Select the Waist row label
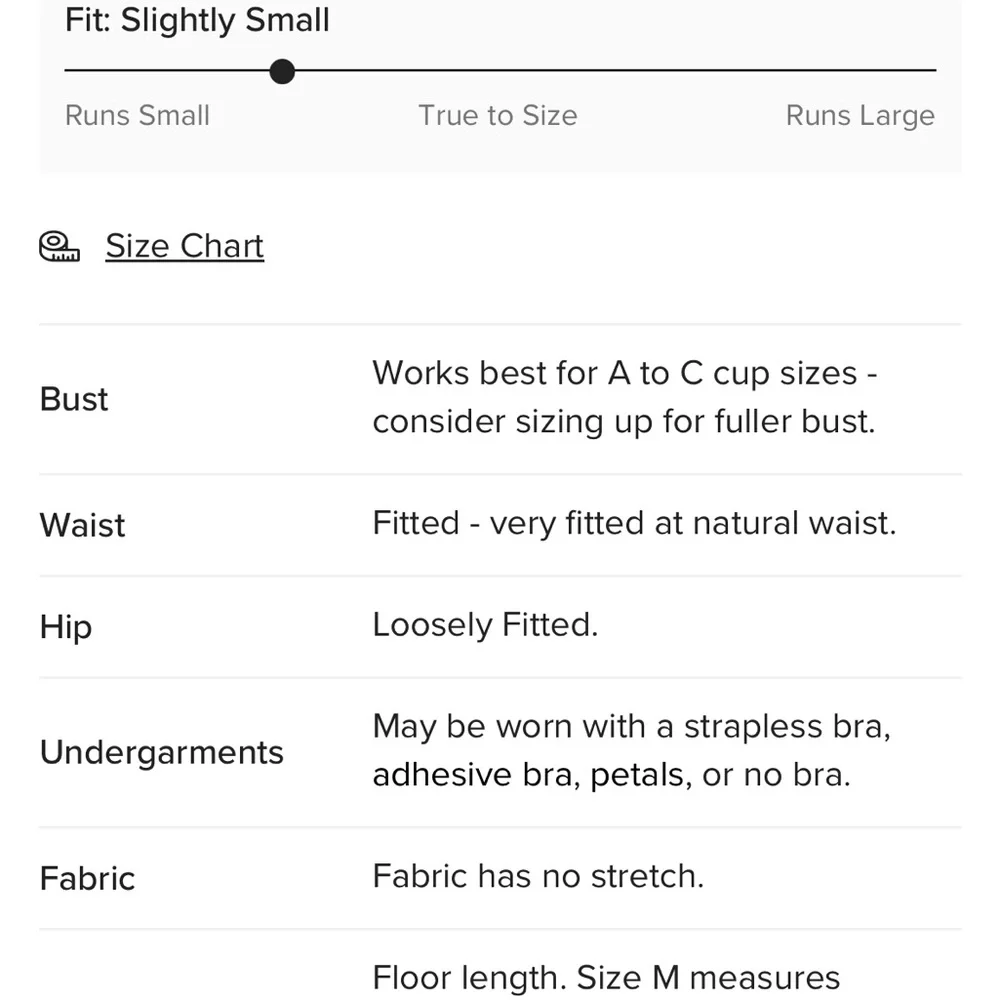 82,525
